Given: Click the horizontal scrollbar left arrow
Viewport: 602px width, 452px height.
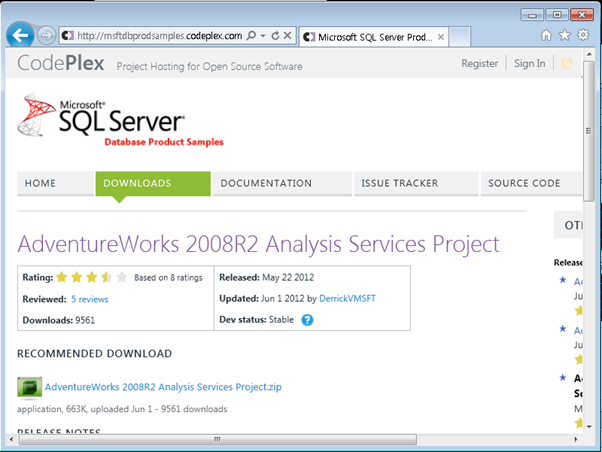Looking at the screenshot, I should [x=11, y=439].
